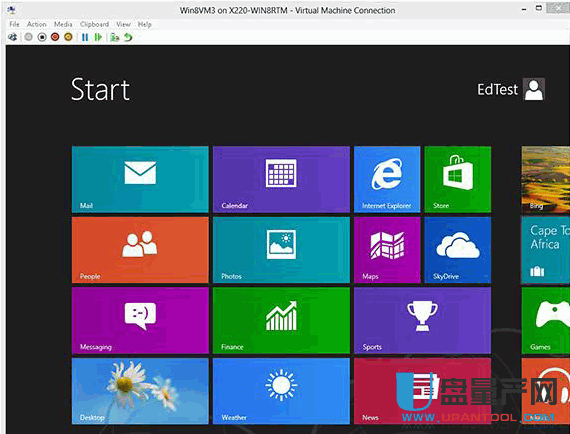Launch the Finance tile
Screen dimensions: 570x434
click(x=281, y=321)
